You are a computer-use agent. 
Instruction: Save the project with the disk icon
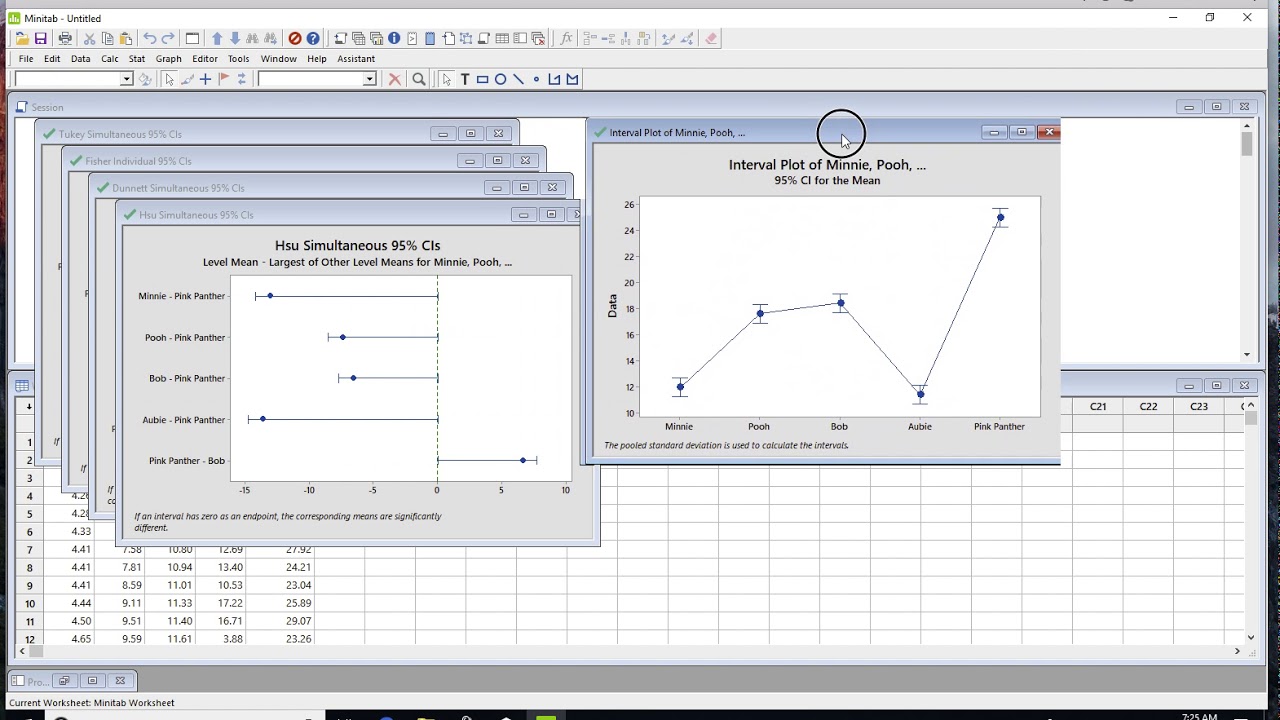pos(41,39)
